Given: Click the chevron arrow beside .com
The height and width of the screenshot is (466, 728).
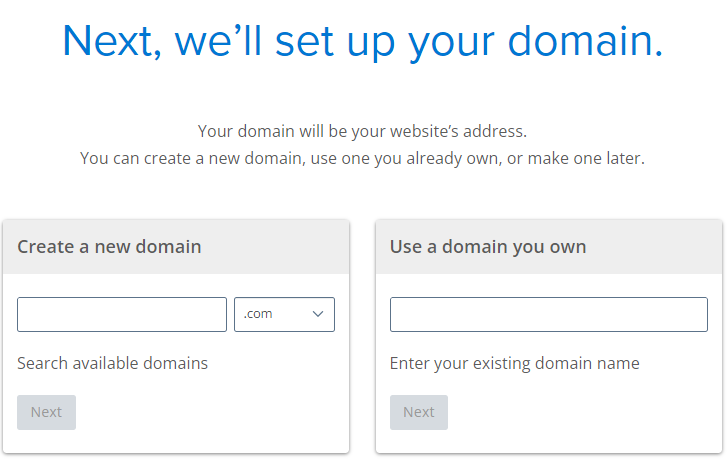Looking at the screenshot, I should point(318,314).
